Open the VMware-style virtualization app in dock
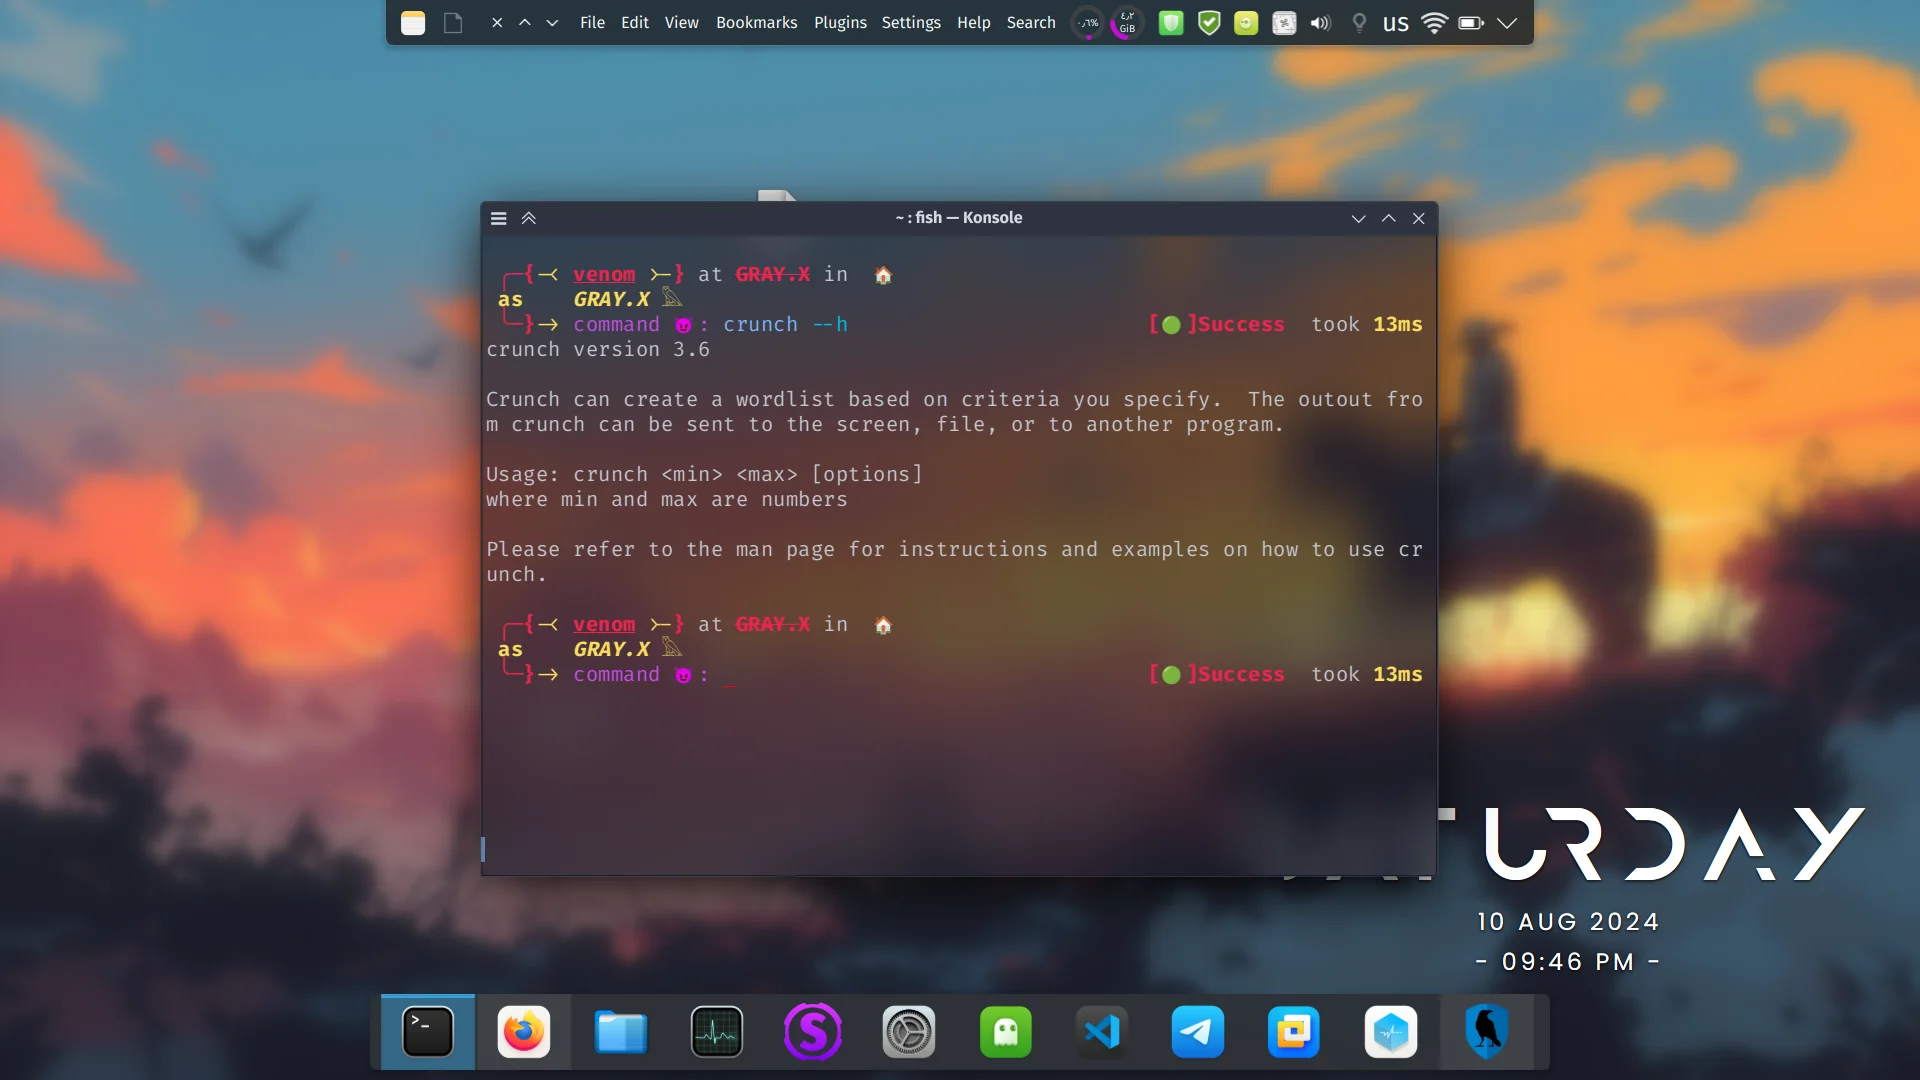Screen dimensions: 1920x1080 pos(1294,1032)
